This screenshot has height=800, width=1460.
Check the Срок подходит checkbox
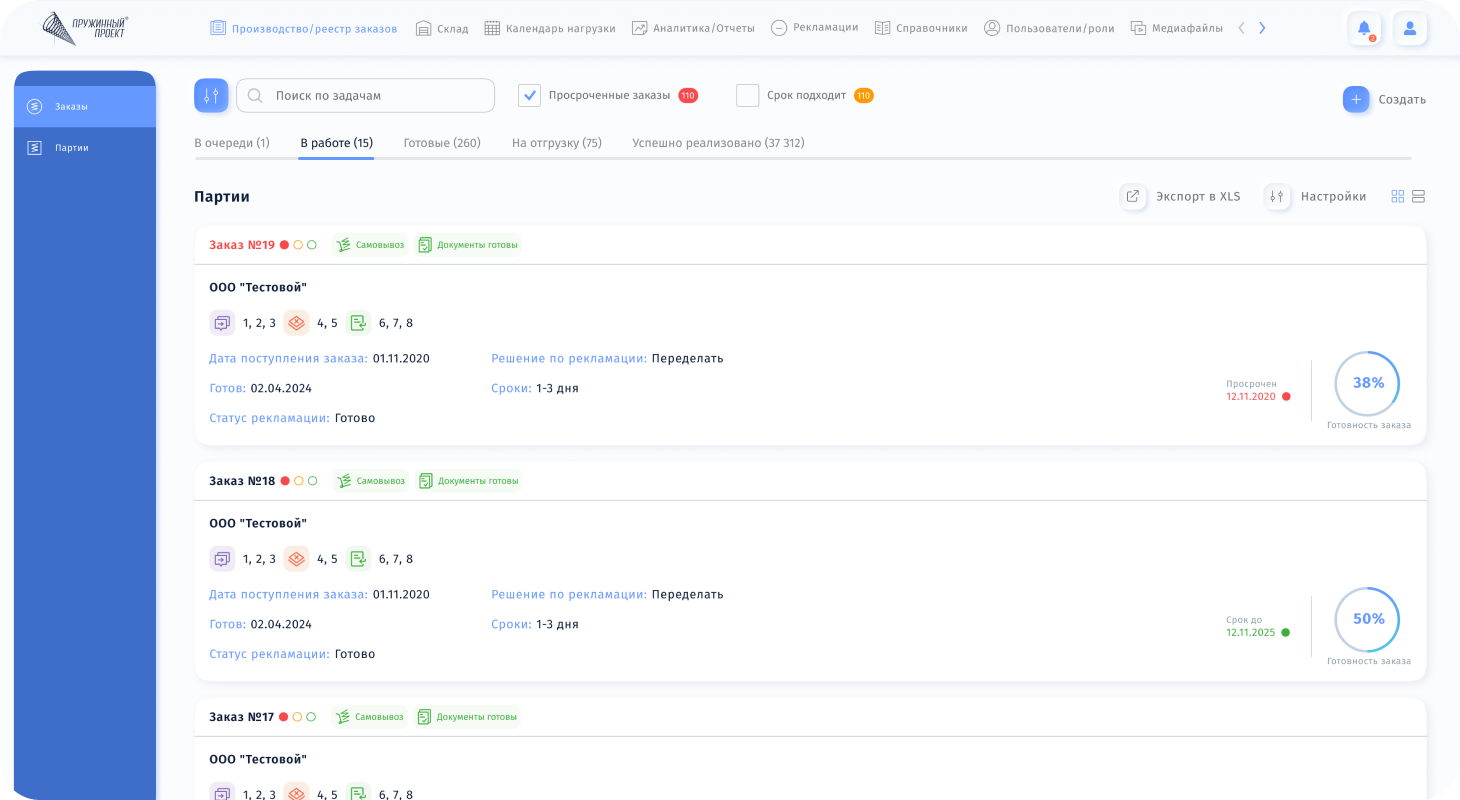click(x=748, y=95)
